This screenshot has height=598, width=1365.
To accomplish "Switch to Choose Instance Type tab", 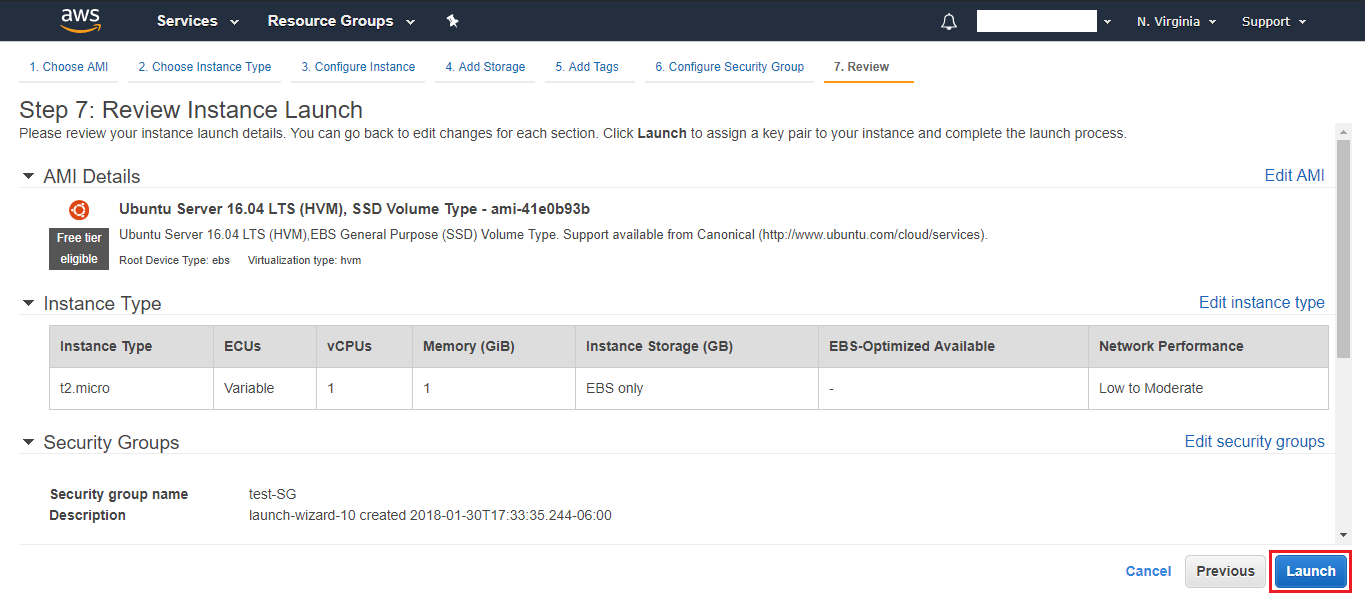I will (204, 67).
